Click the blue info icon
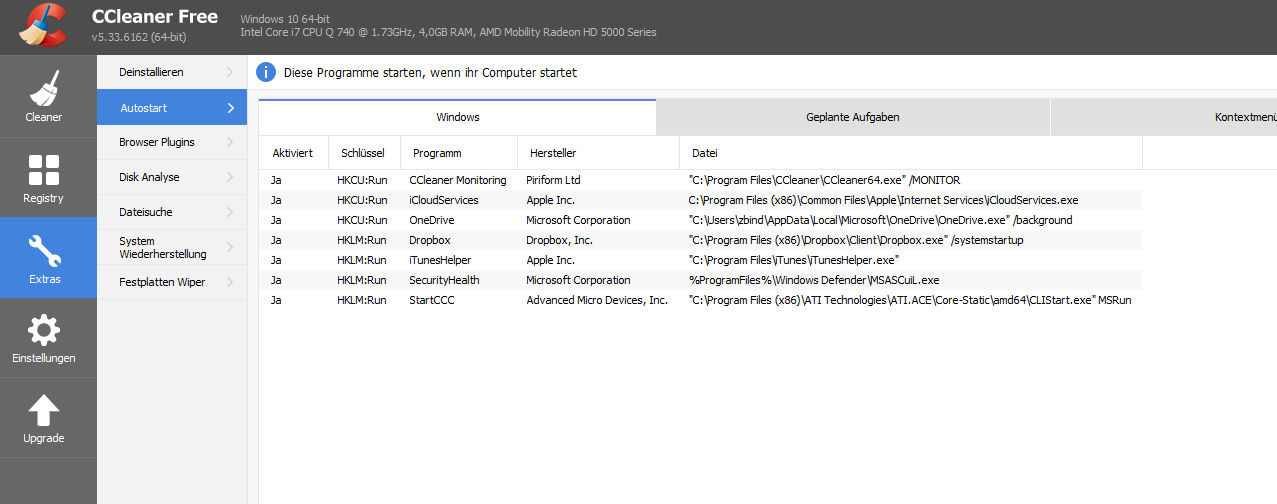 point(266,72)
